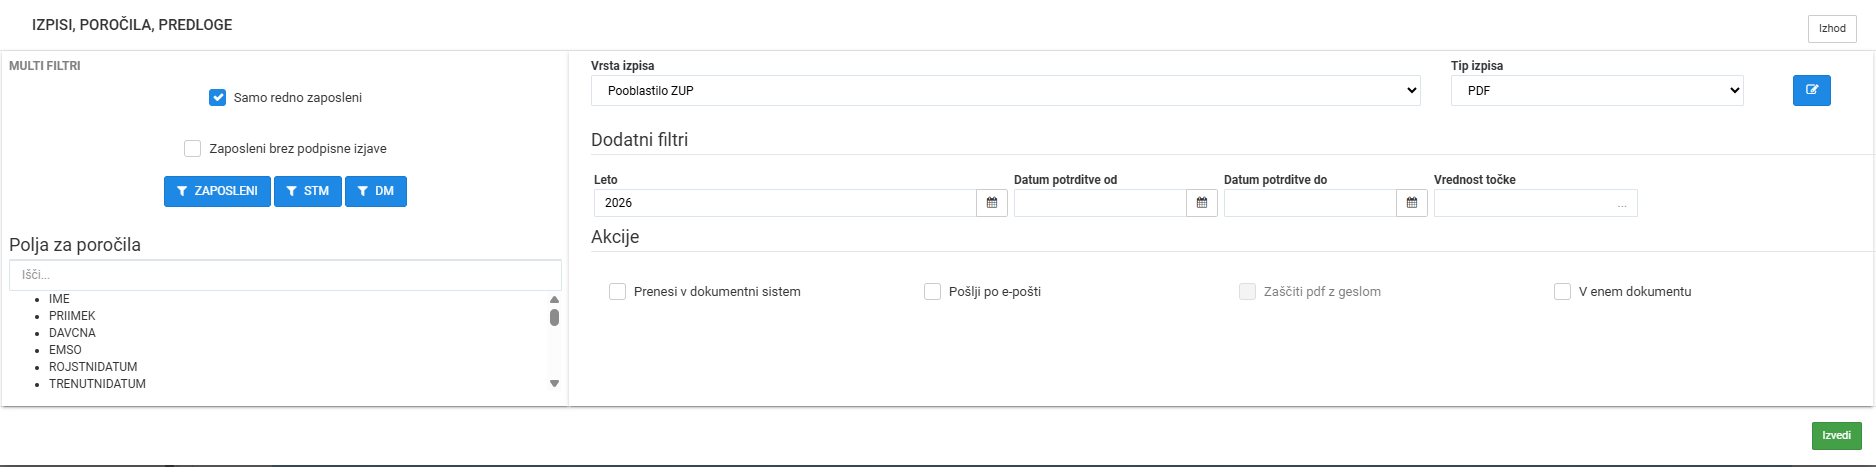Screen dimensions: 1876x467
Task: Click the blue edit pencil icon button
Action: click(1811, 90)
